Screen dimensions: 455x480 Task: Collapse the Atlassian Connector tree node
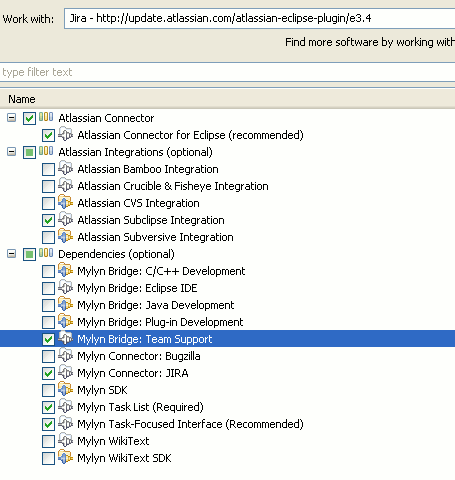11,118
